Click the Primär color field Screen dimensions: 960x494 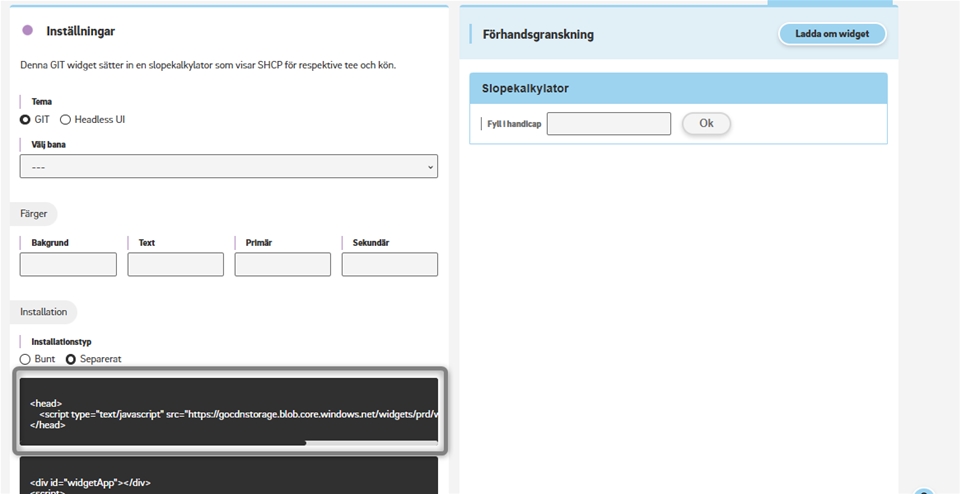click(x=282, y=264)
